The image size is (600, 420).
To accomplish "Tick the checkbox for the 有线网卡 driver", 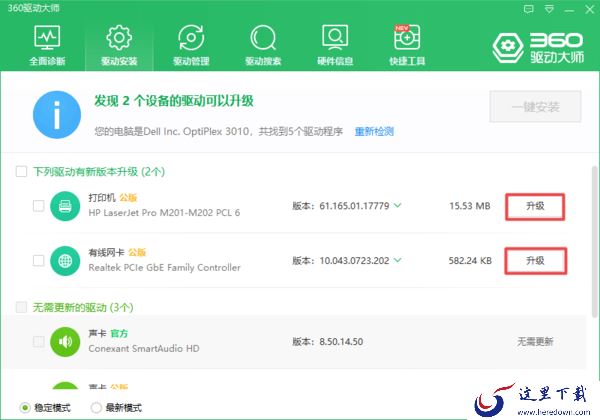I will [x=38, y=260].
